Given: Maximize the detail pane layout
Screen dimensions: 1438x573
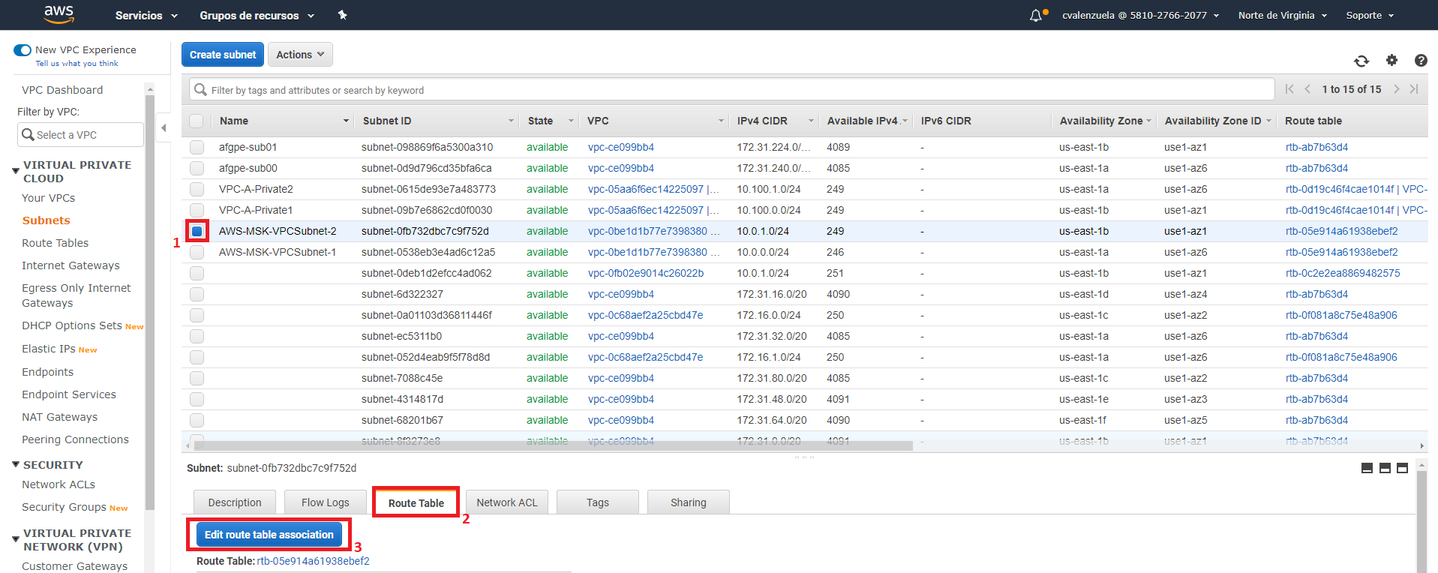Looking at the screenshot, I should tap(1403, 468).
